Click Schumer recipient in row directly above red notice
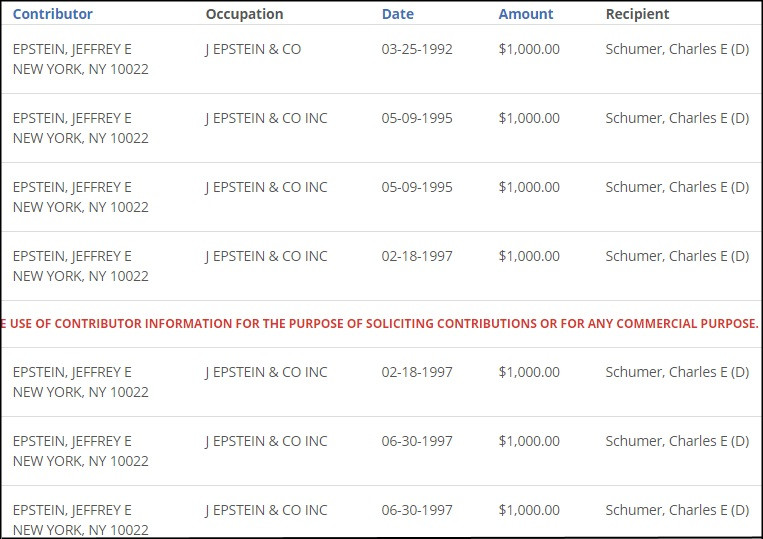This screenshot has height=539, width=763. tap(677, 256)
